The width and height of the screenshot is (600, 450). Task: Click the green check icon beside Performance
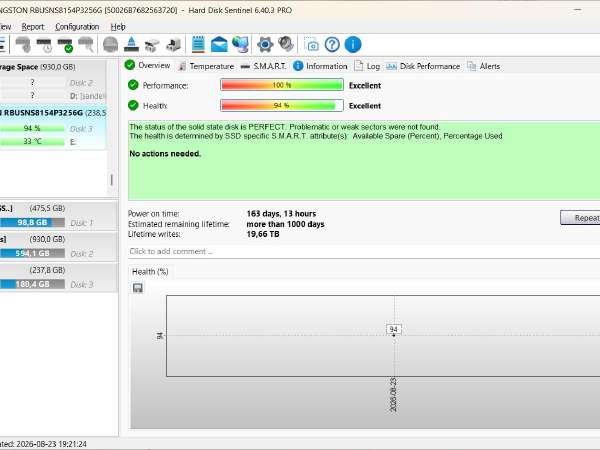[x=133, y=85]
